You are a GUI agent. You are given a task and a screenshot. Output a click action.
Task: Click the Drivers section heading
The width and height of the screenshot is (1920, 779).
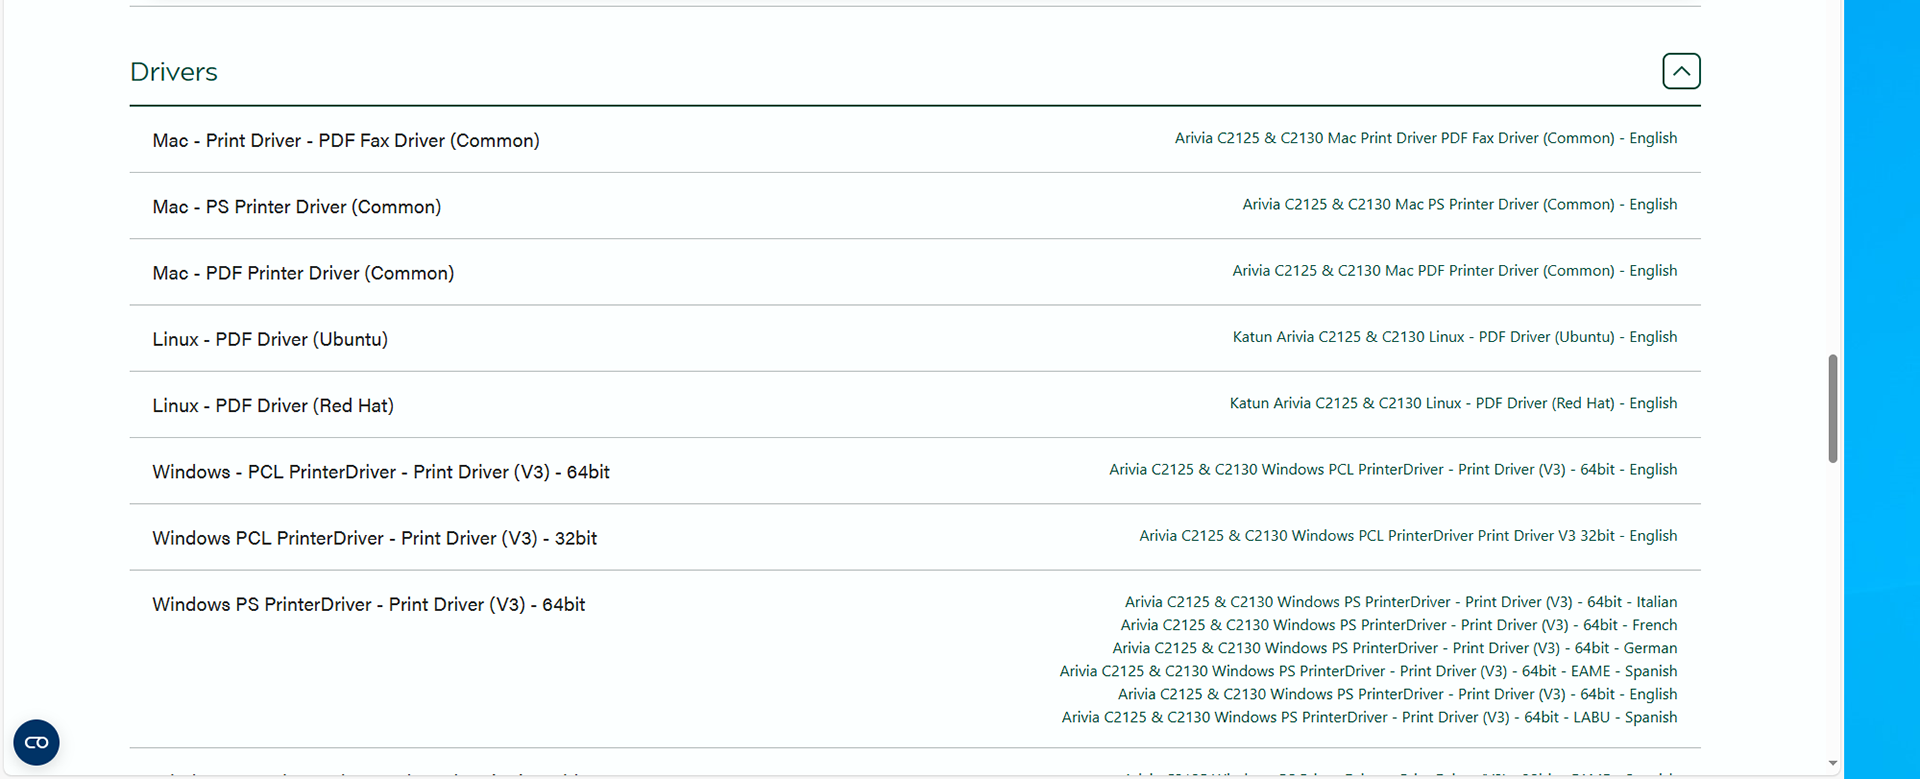174,72
